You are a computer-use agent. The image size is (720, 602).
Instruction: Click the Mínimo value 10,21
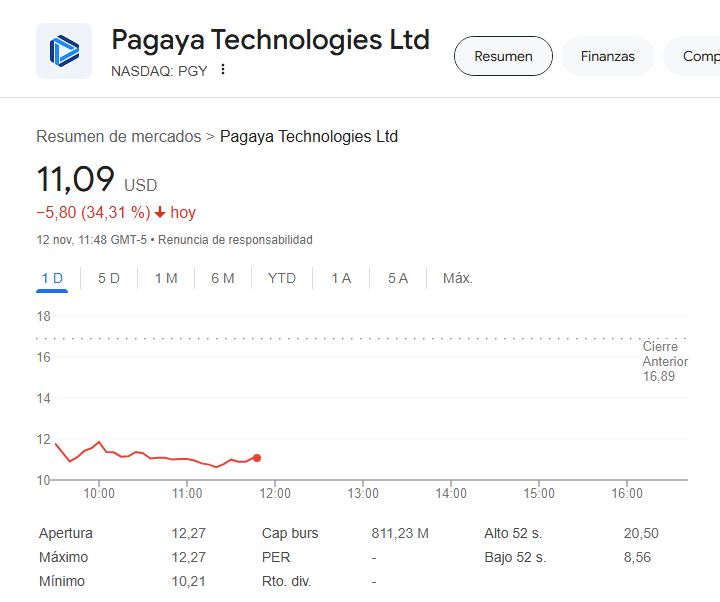(188, 581)
